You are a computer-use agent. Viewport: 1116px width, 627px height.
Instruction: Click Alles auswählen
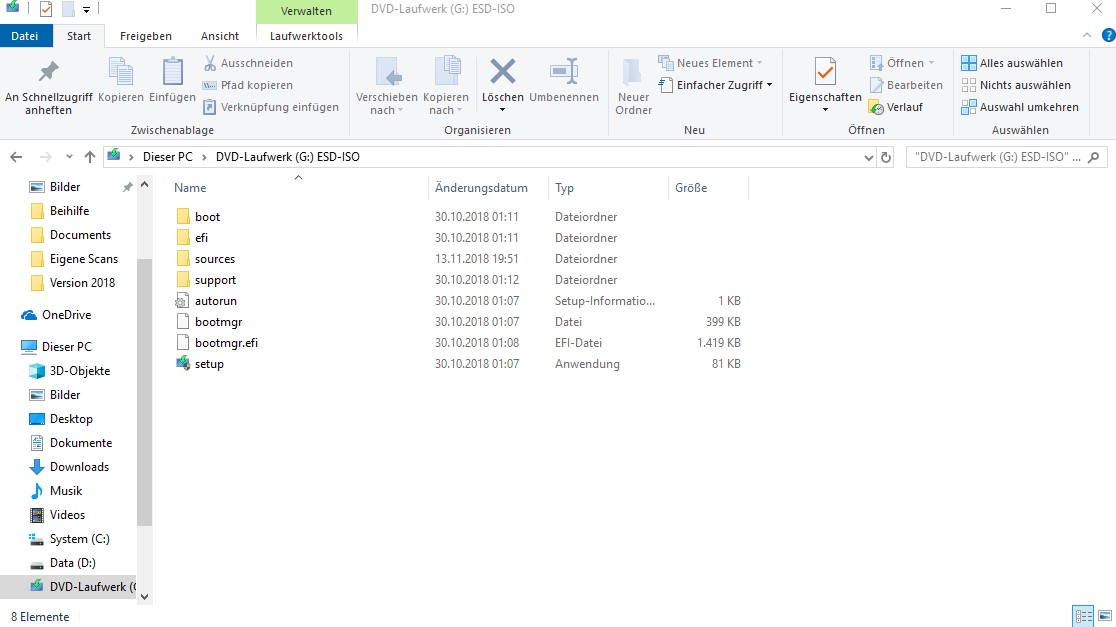pyautogui.click(x=1011, y=63)
